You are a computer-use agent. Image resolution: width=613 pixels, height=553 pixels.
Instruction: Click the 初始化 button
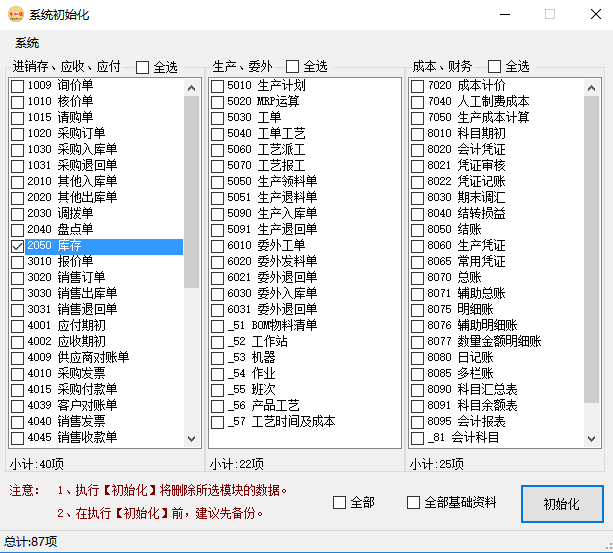pyautogui.click(x=562, y=504)
